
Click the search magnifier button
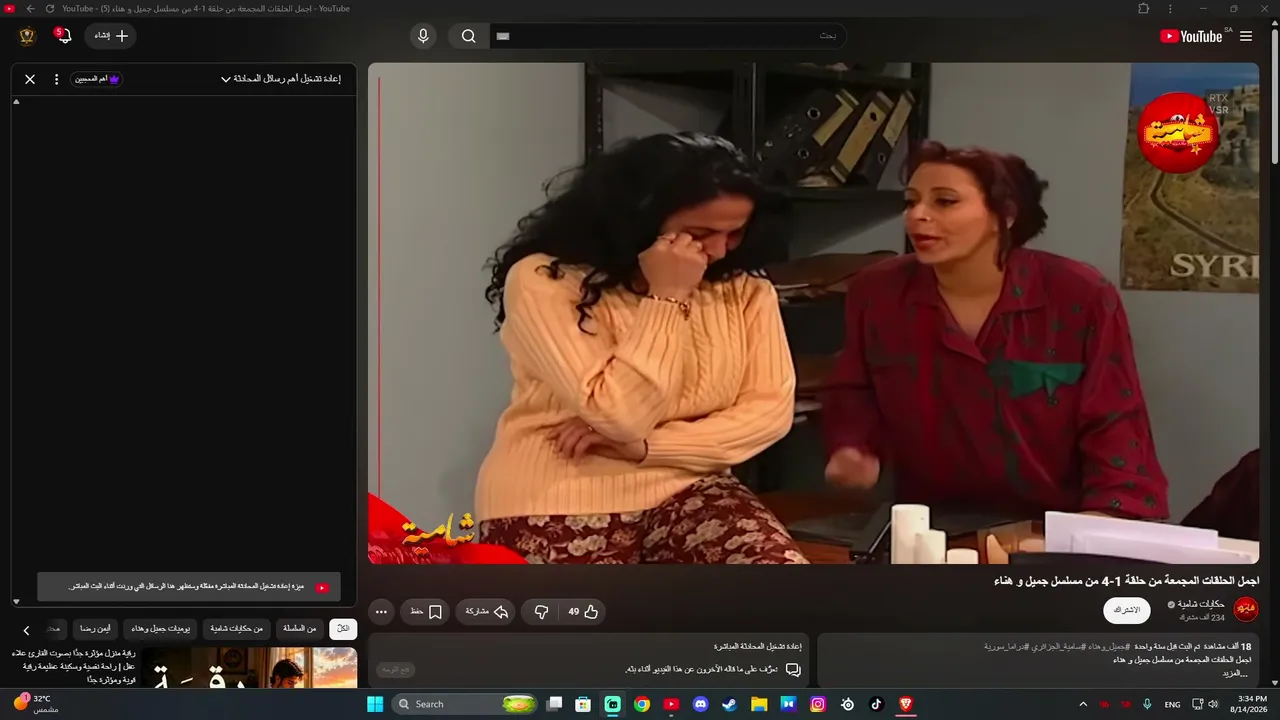tap(468, 36)
